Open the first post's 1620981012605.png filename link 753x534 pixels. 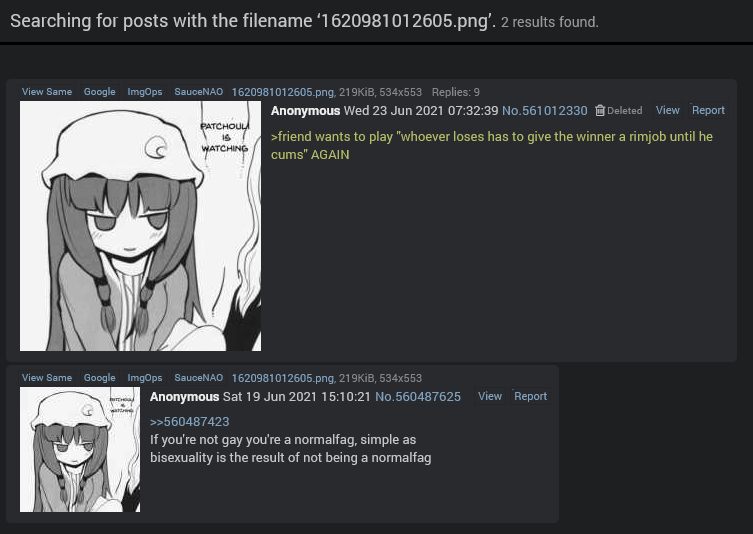point(282,92)
